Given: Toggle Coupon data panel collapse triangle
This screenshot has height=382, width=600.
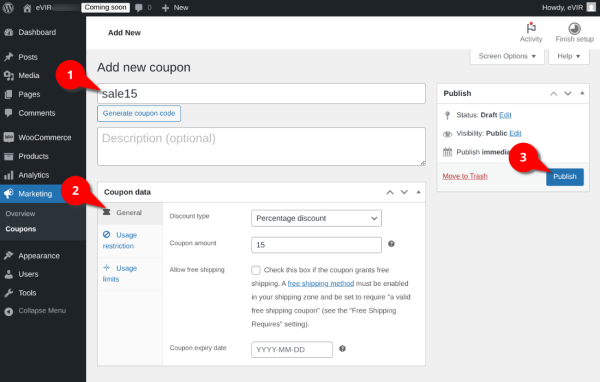Looking at the screenshot, I should 418,192.
